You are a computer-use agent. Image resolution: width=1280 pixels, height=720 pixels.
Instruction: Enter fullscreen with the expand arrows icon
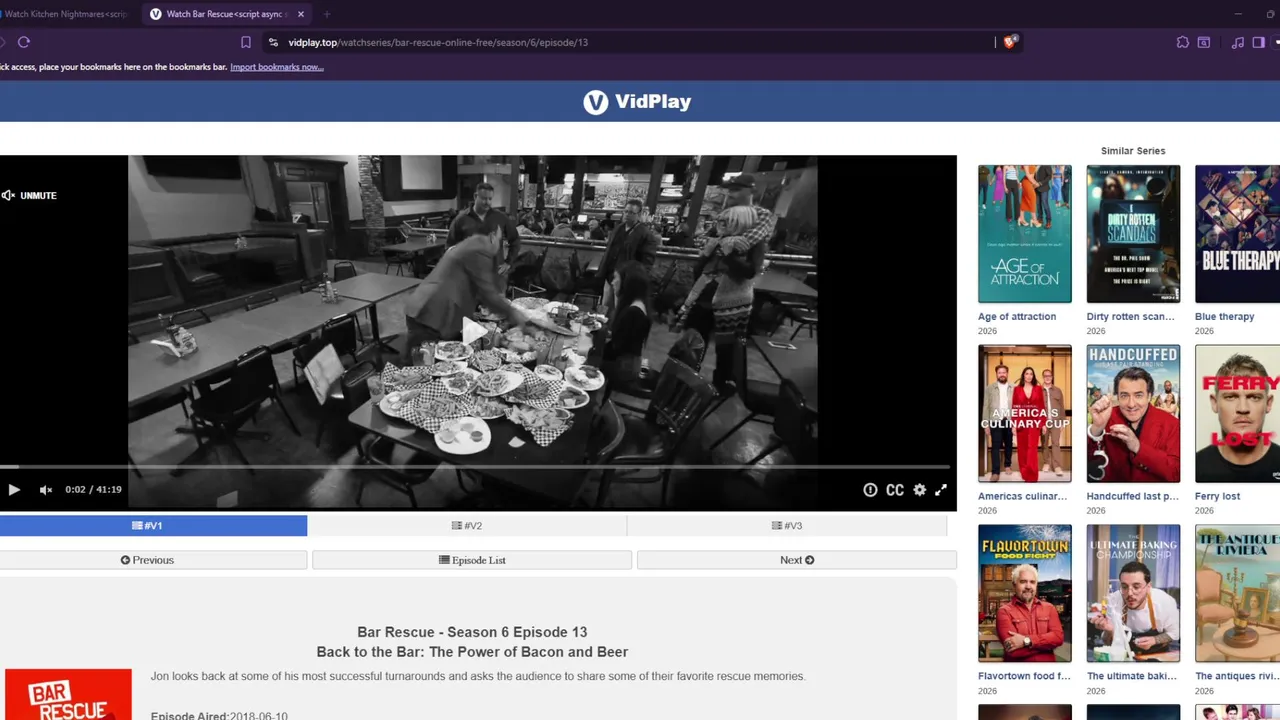[941, 490]
